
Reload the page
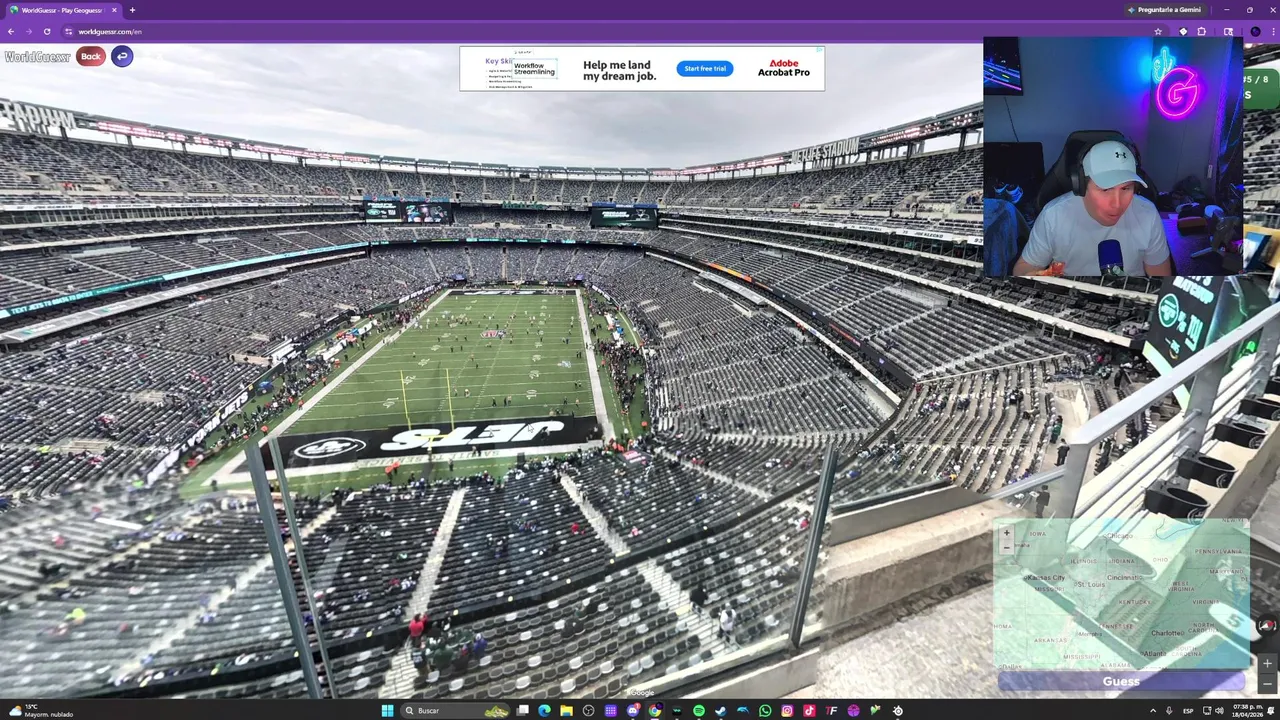pos(47,31)
